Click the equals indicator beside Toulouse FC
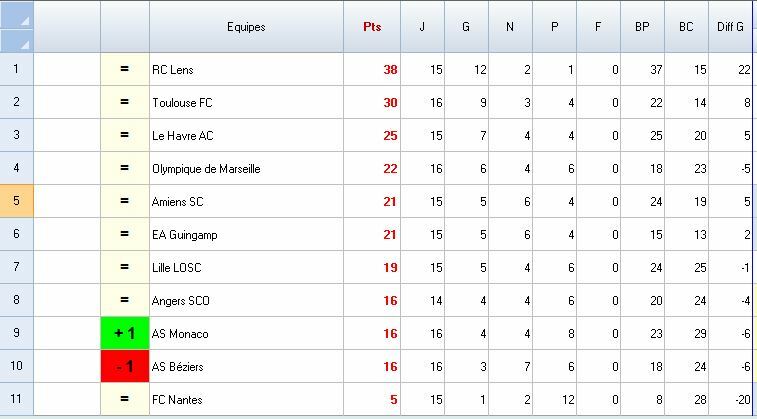The image size is (757, 419). [x=125, y=102]
